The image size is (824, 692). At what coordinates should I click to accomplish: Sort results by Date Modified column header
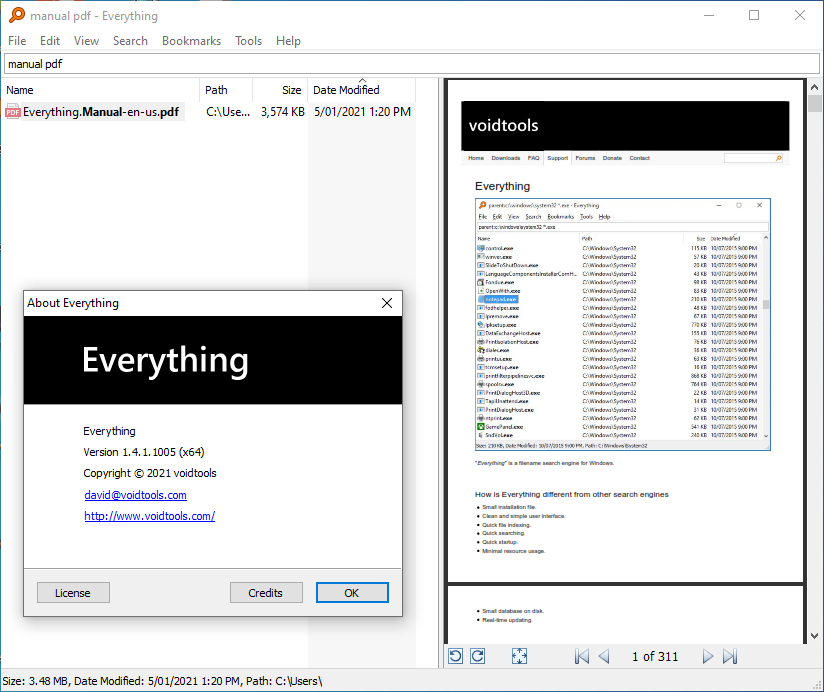[362, 90]
